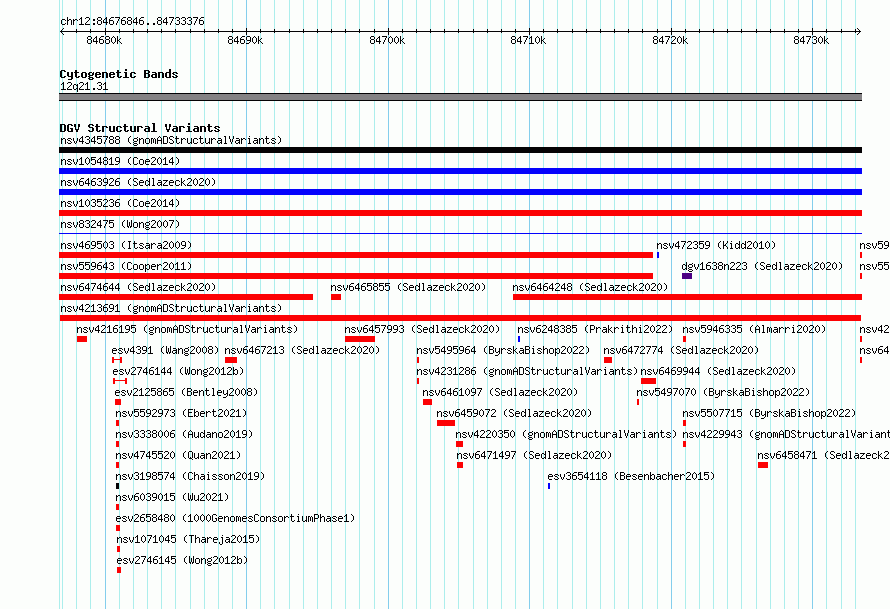890x609 pixels.
Task: Select nsv6459072 (Sedlazeck2020) label
Action: pos(514,413)
